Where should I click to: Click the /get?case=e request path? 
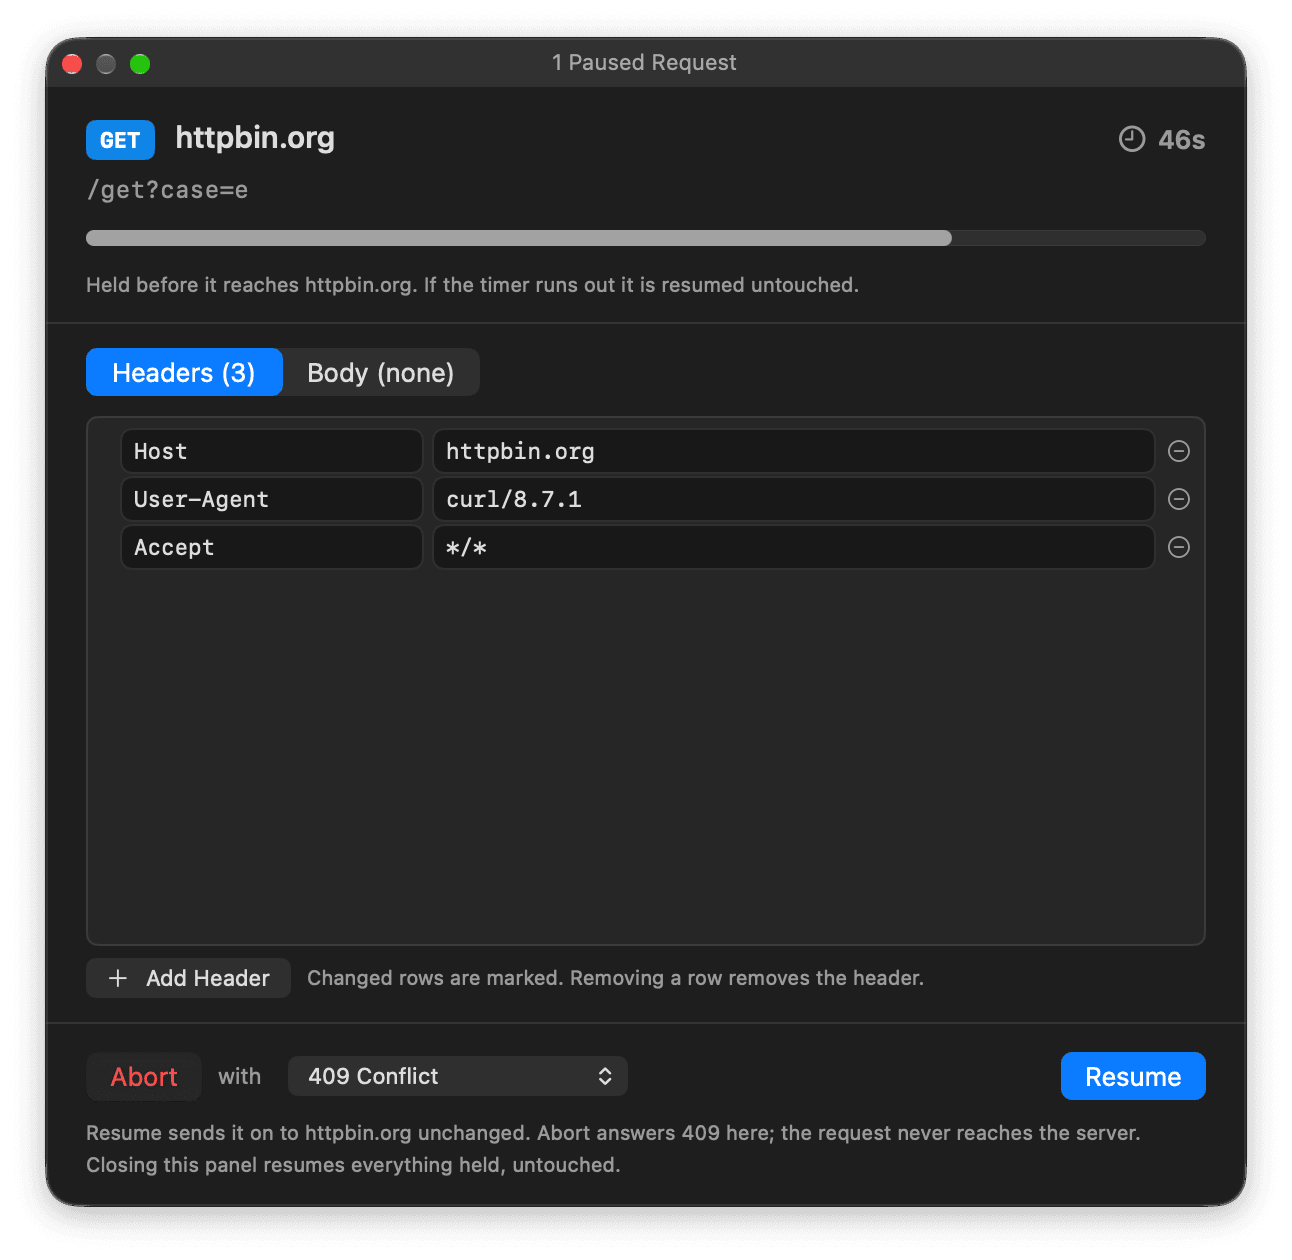pos(167,190)
